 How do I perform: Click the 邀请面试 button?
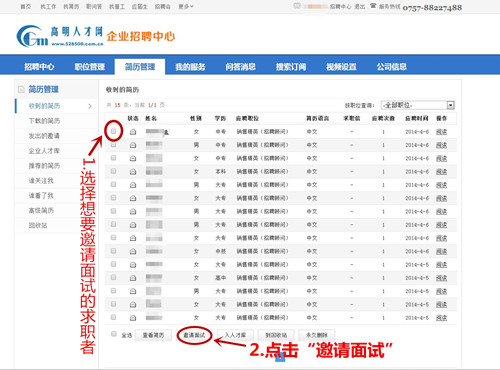pyautogui.click(x=194, y=335)
